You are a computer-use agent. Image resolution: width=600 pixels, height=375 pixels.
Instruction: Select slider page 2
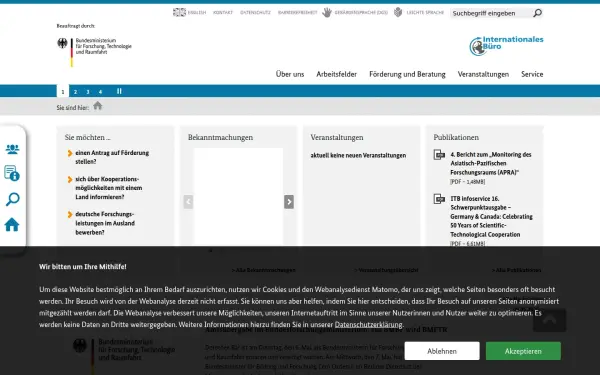click(75, 91)
